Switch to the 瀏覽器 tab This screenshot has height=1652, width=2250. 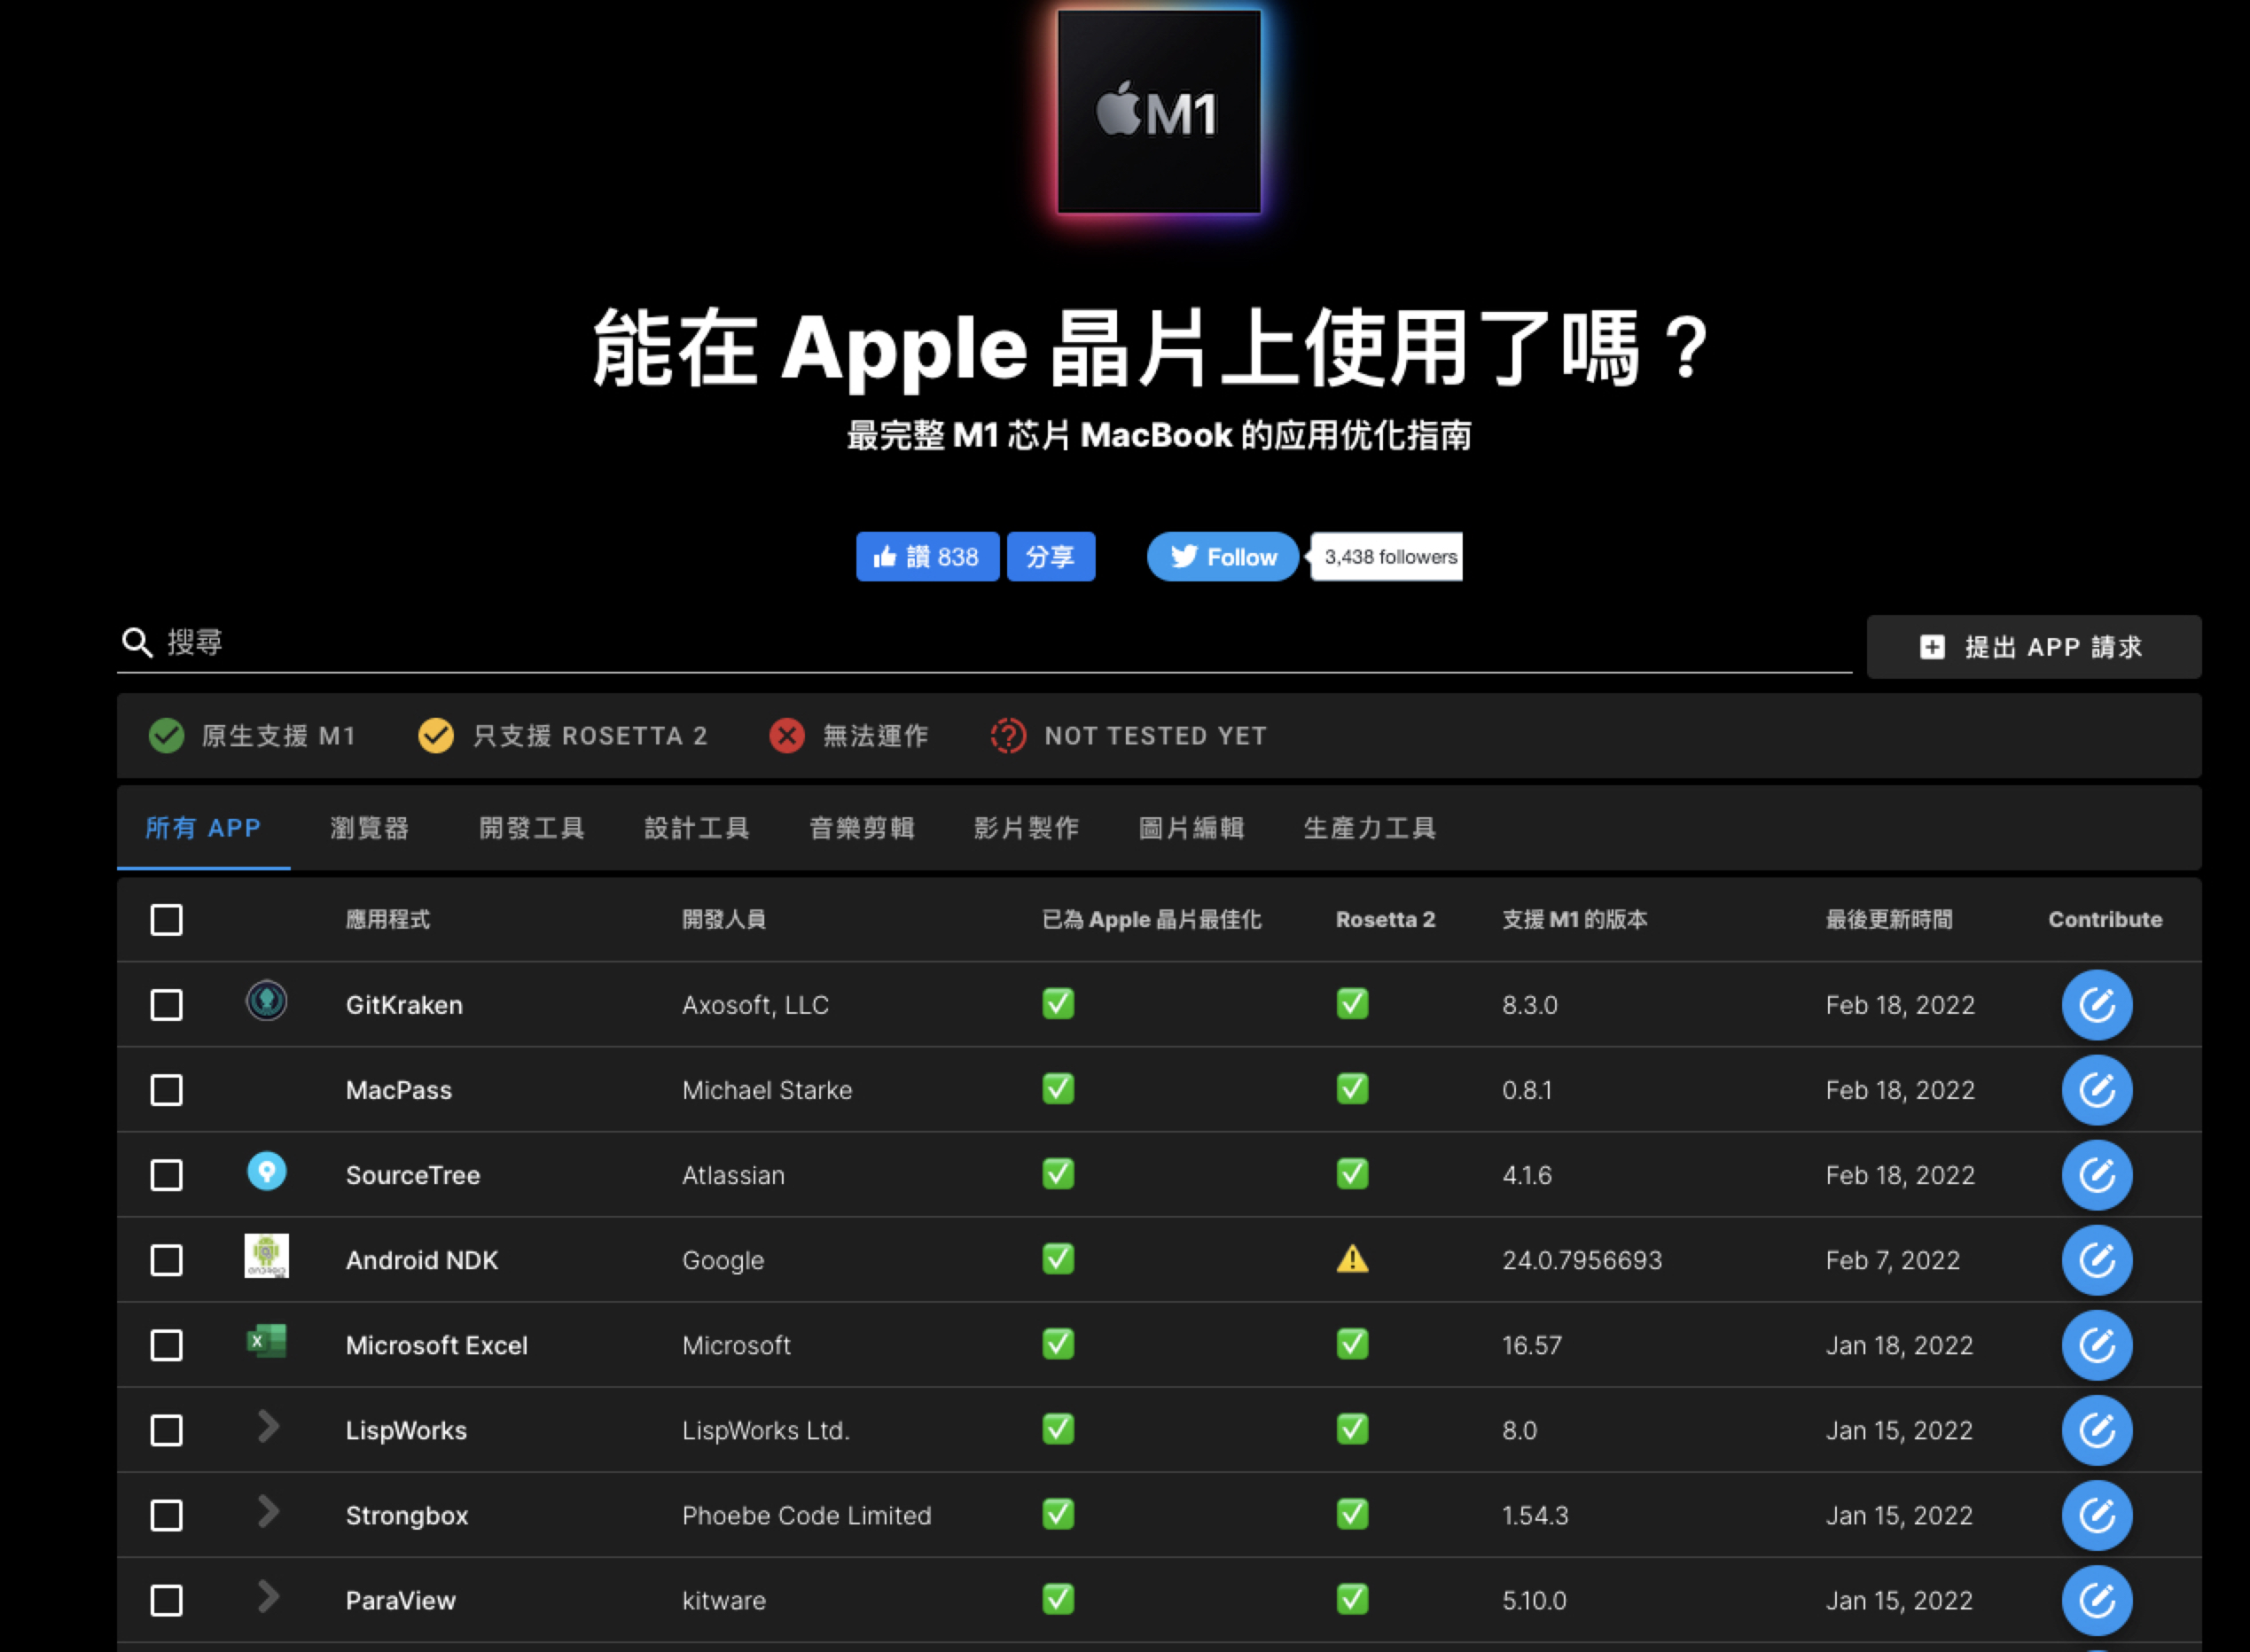coord(369,828)
